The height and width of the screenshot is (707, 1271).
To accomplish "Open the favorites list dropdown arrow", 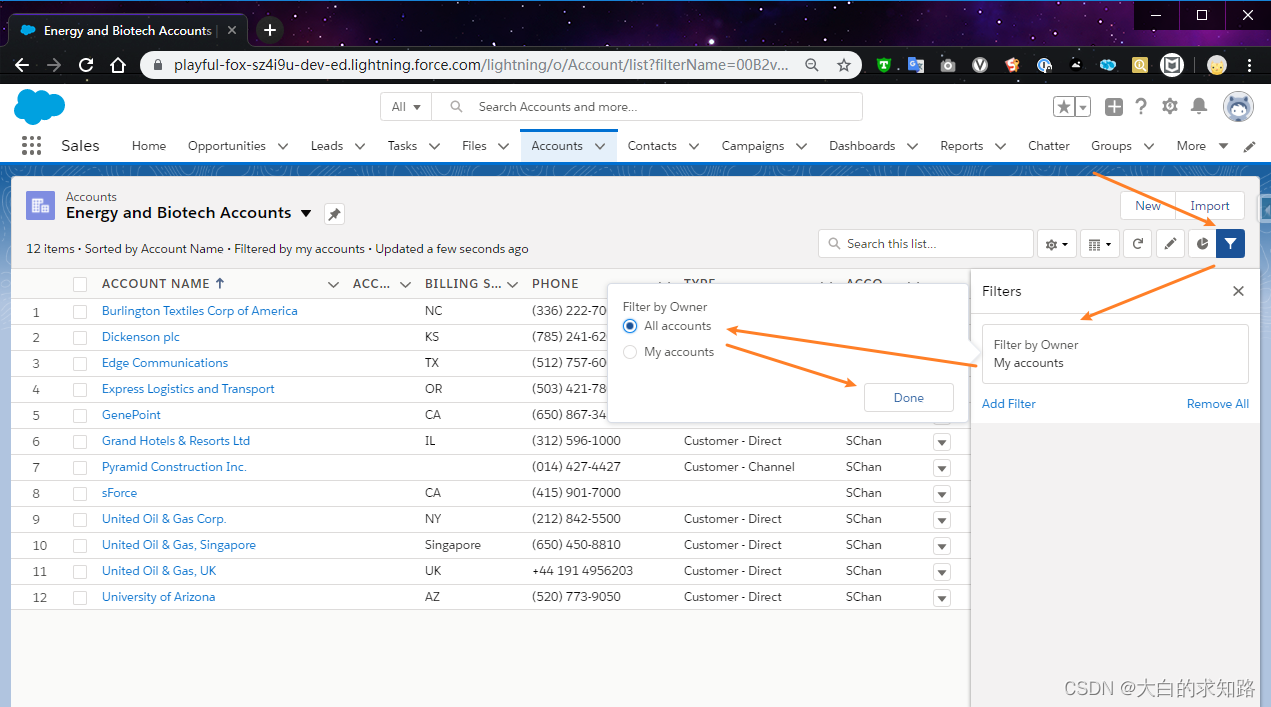I will (1083, 106).
